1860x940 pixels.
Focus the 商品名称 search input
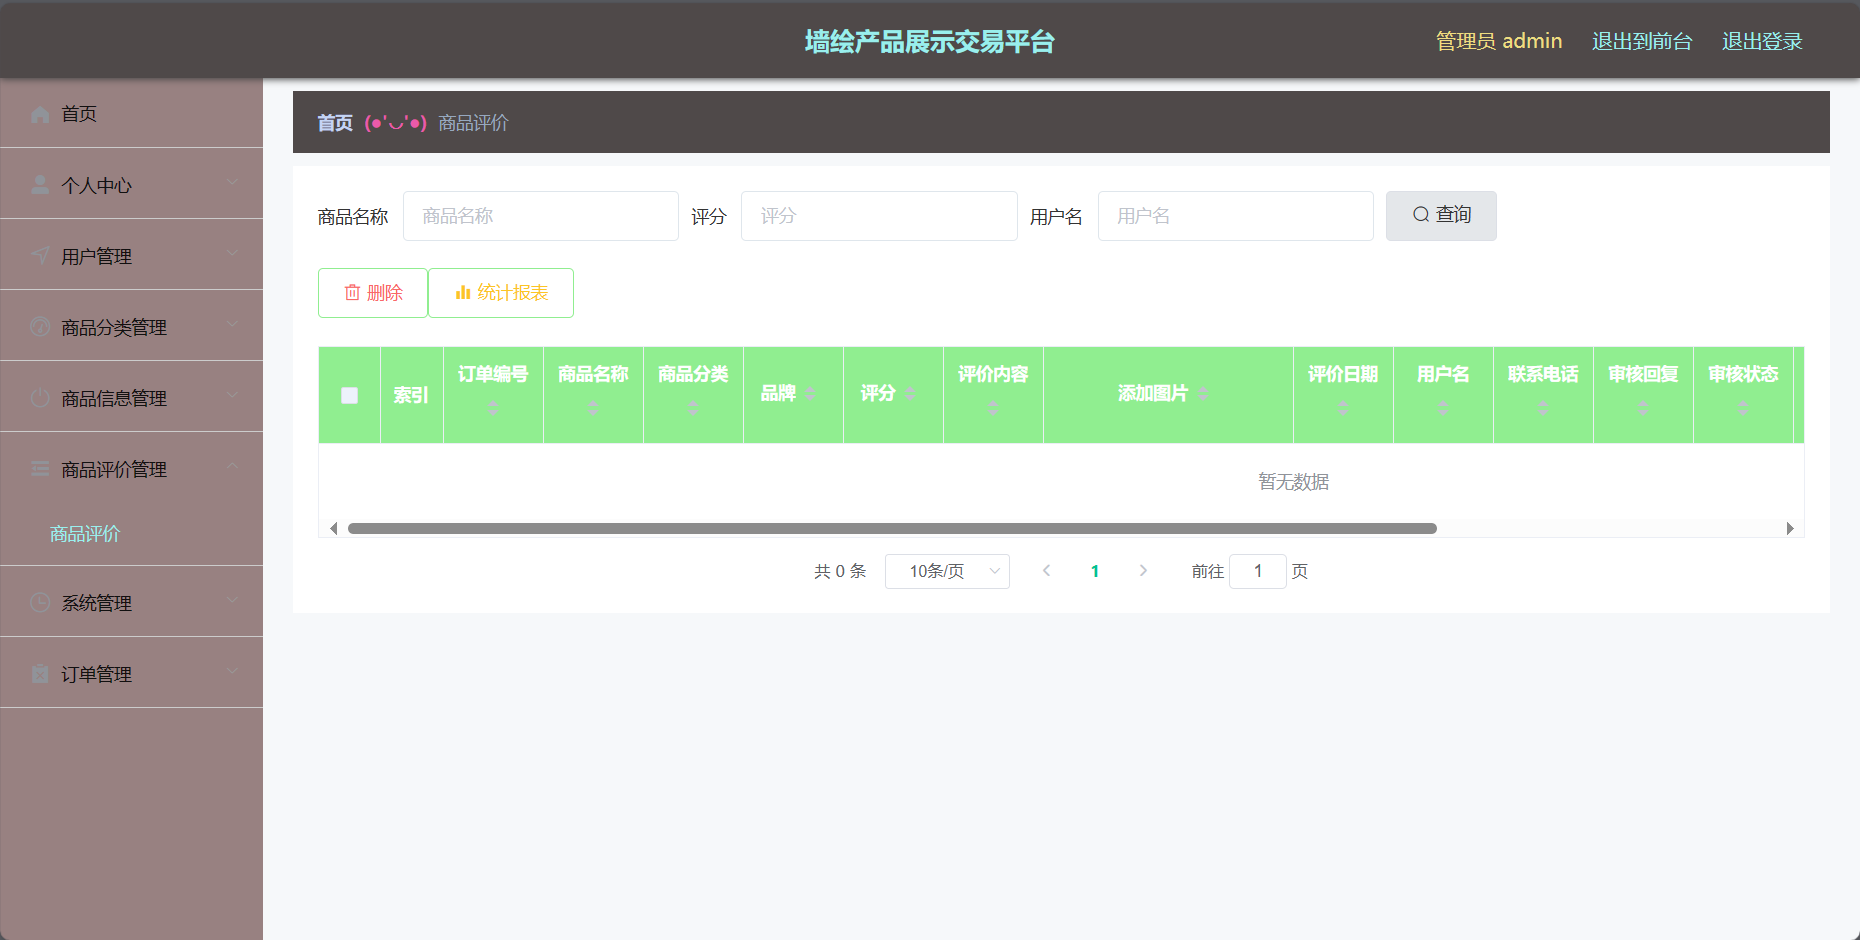click(x=541, y=216)
